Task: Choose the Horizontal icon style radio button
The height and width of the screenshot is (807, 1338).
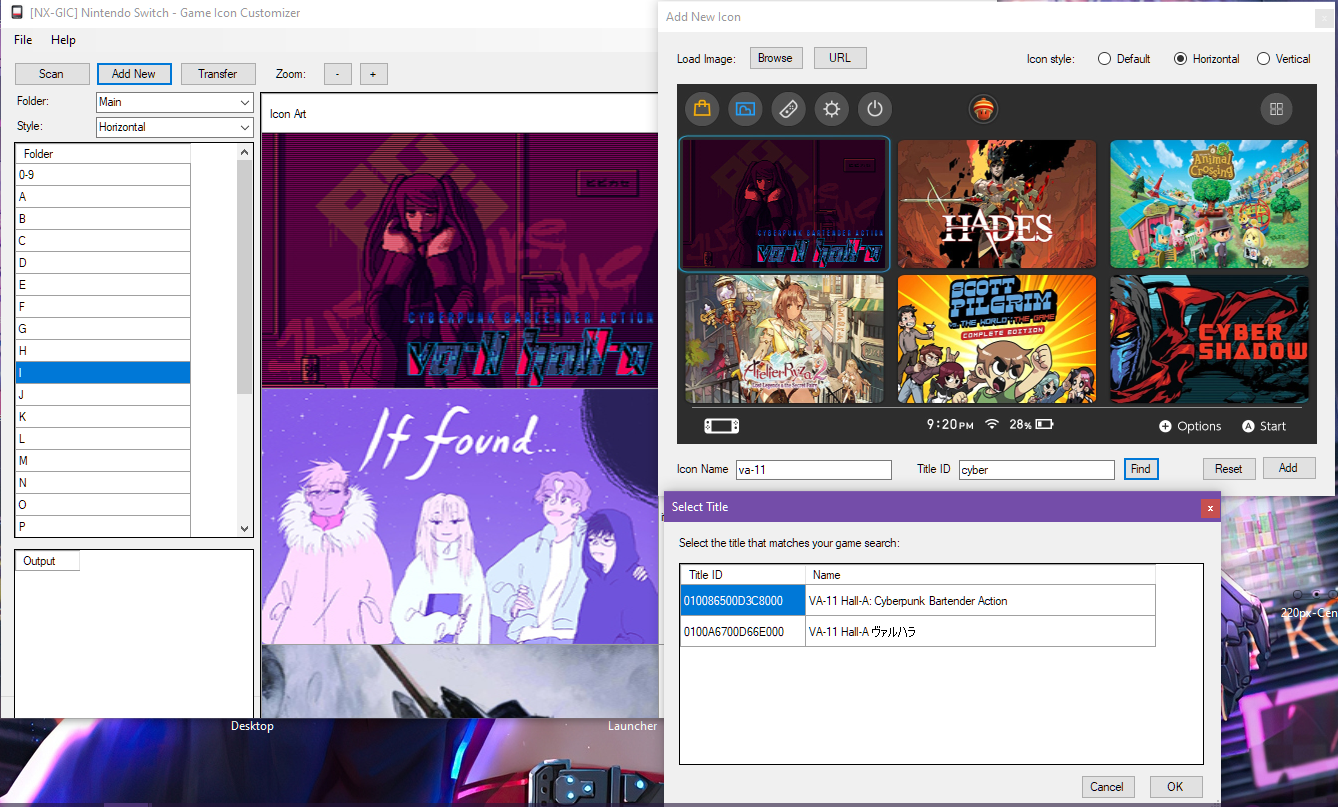Action: point(1181,59)
